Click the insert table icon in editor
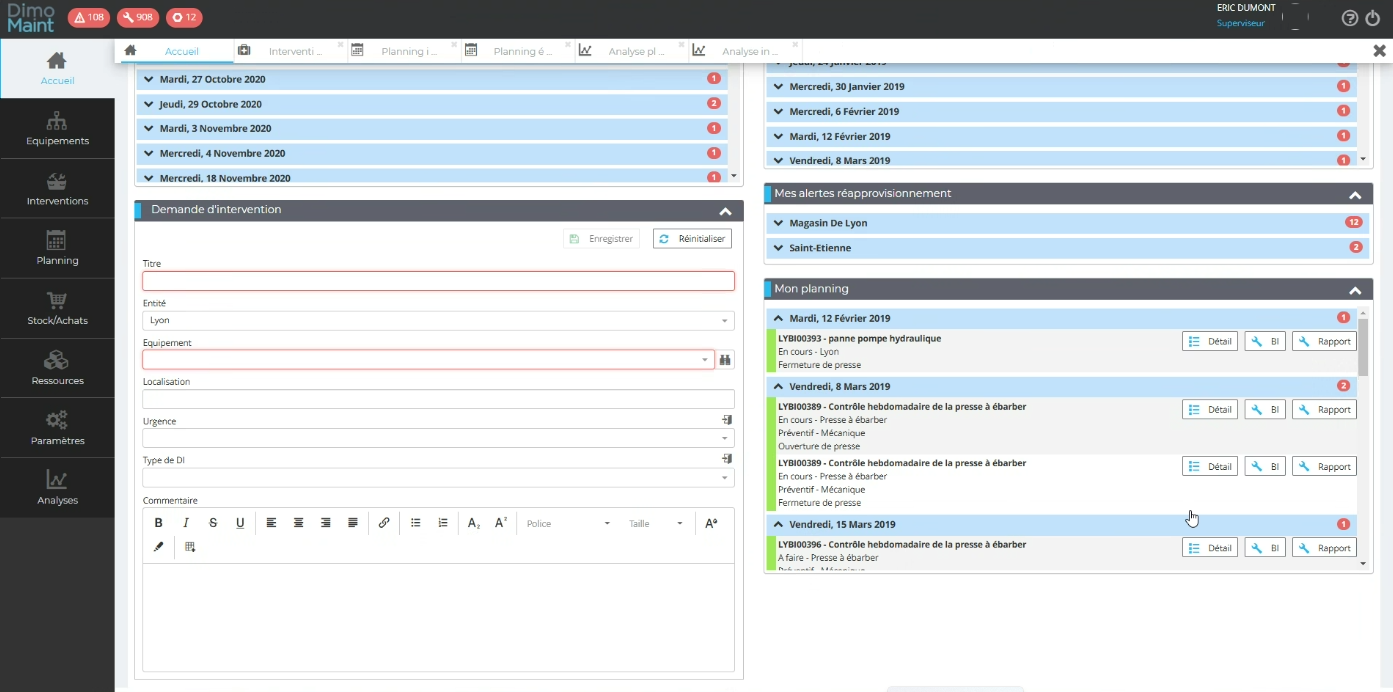 pyautogui.click(x=190, y=547)
